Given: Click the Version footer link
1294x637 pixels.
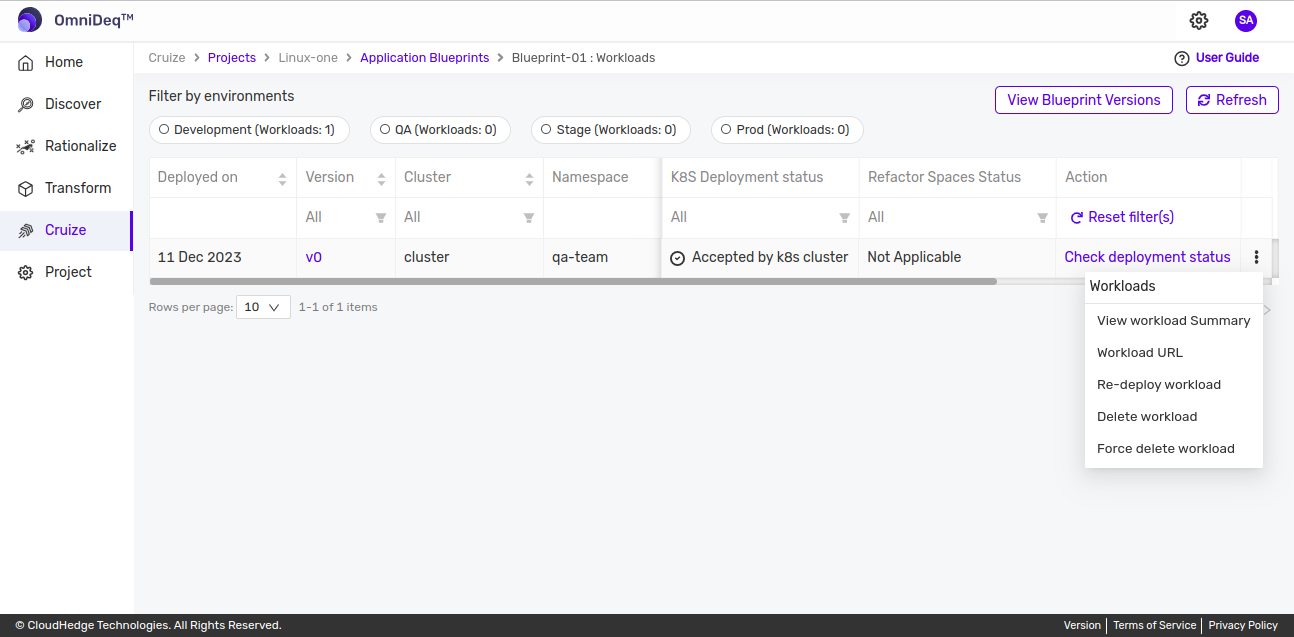Looking at the screenshot, I should (x=1082, y=625).
